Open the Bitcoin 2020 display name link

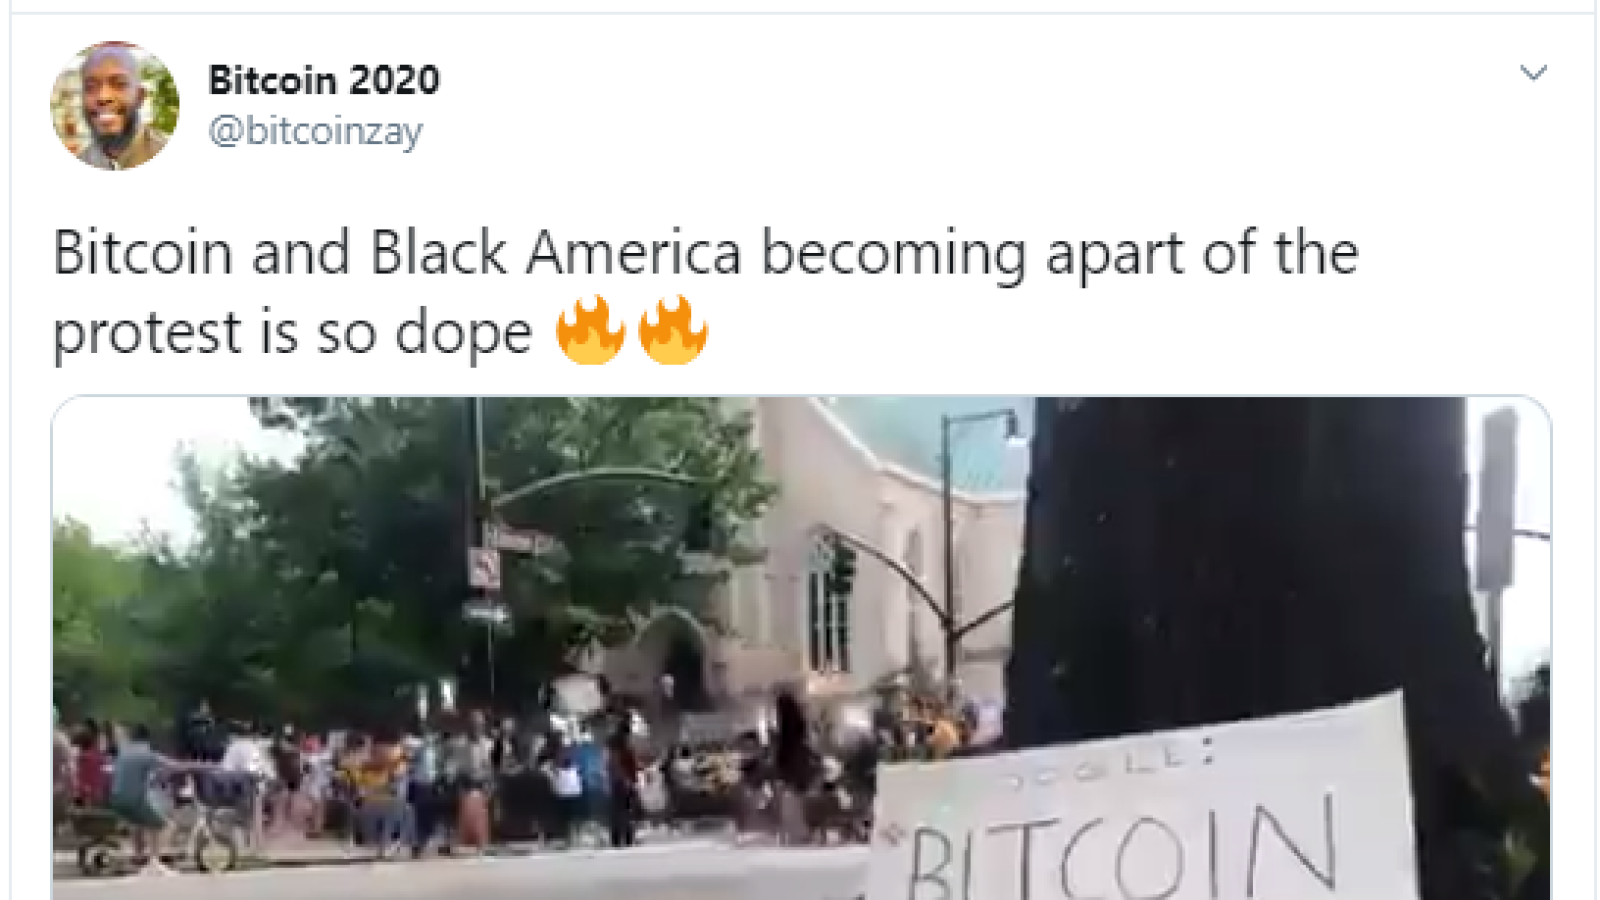[x=324, y=80]
